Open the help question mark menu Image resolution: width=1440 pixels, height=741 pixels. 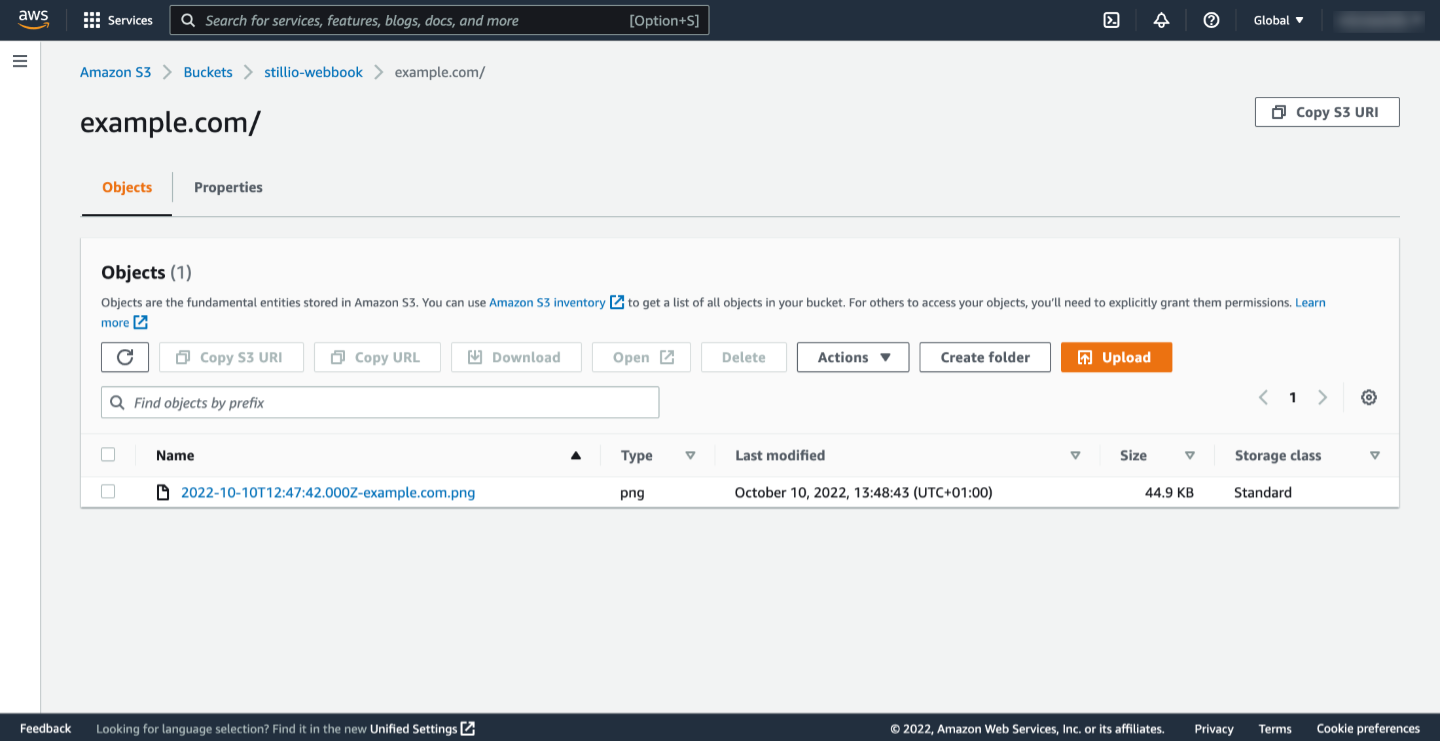[1211, 20]
